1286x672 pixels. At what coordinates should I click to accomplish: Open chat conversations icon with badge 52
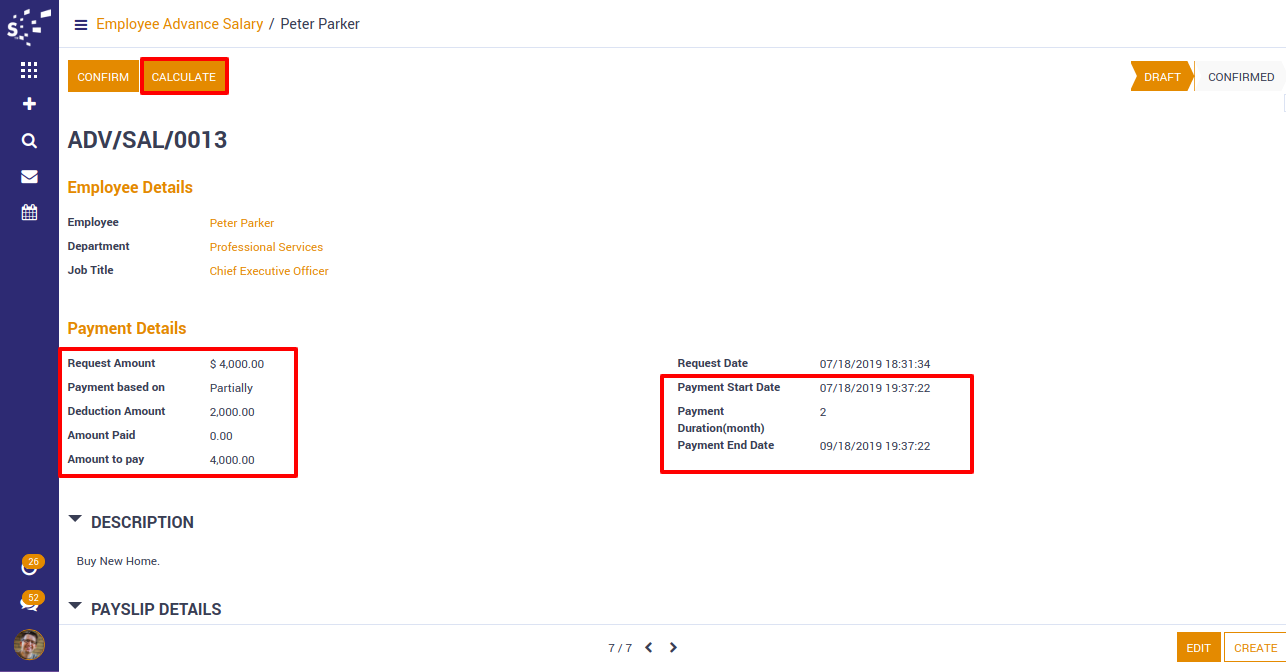(x=29, y=603)
